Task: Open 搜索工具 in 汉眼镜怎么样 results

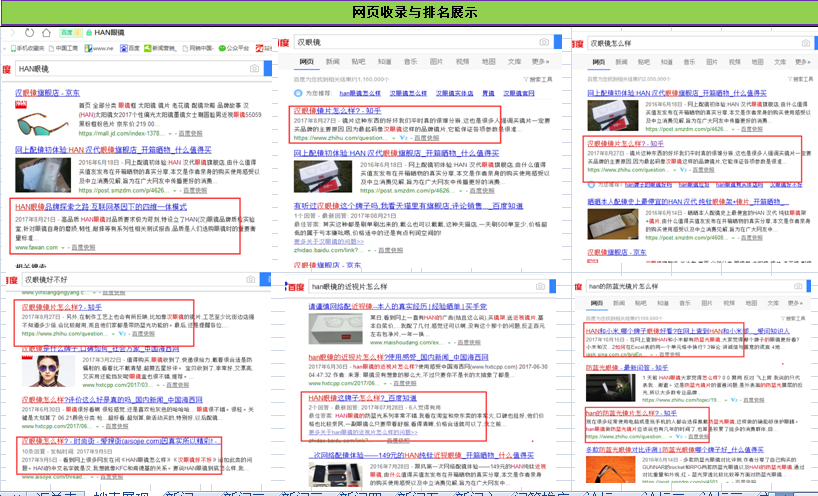Action: [800, 79]
